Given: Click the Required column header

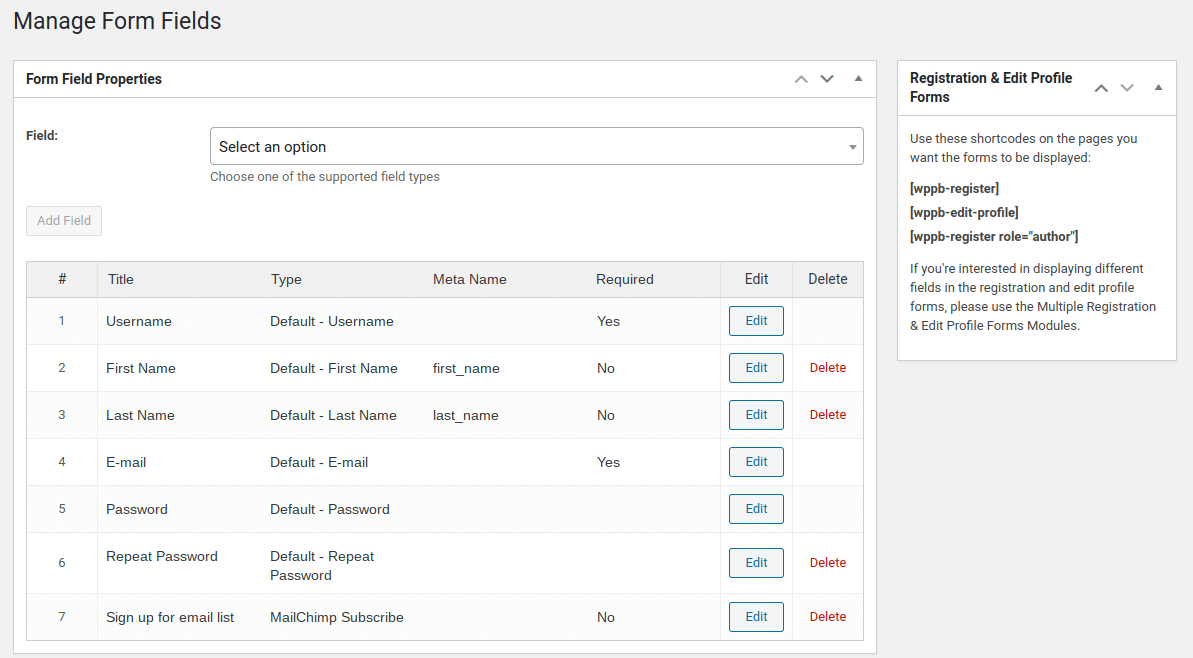Looking at the screenshot, I should click(625, 279).
